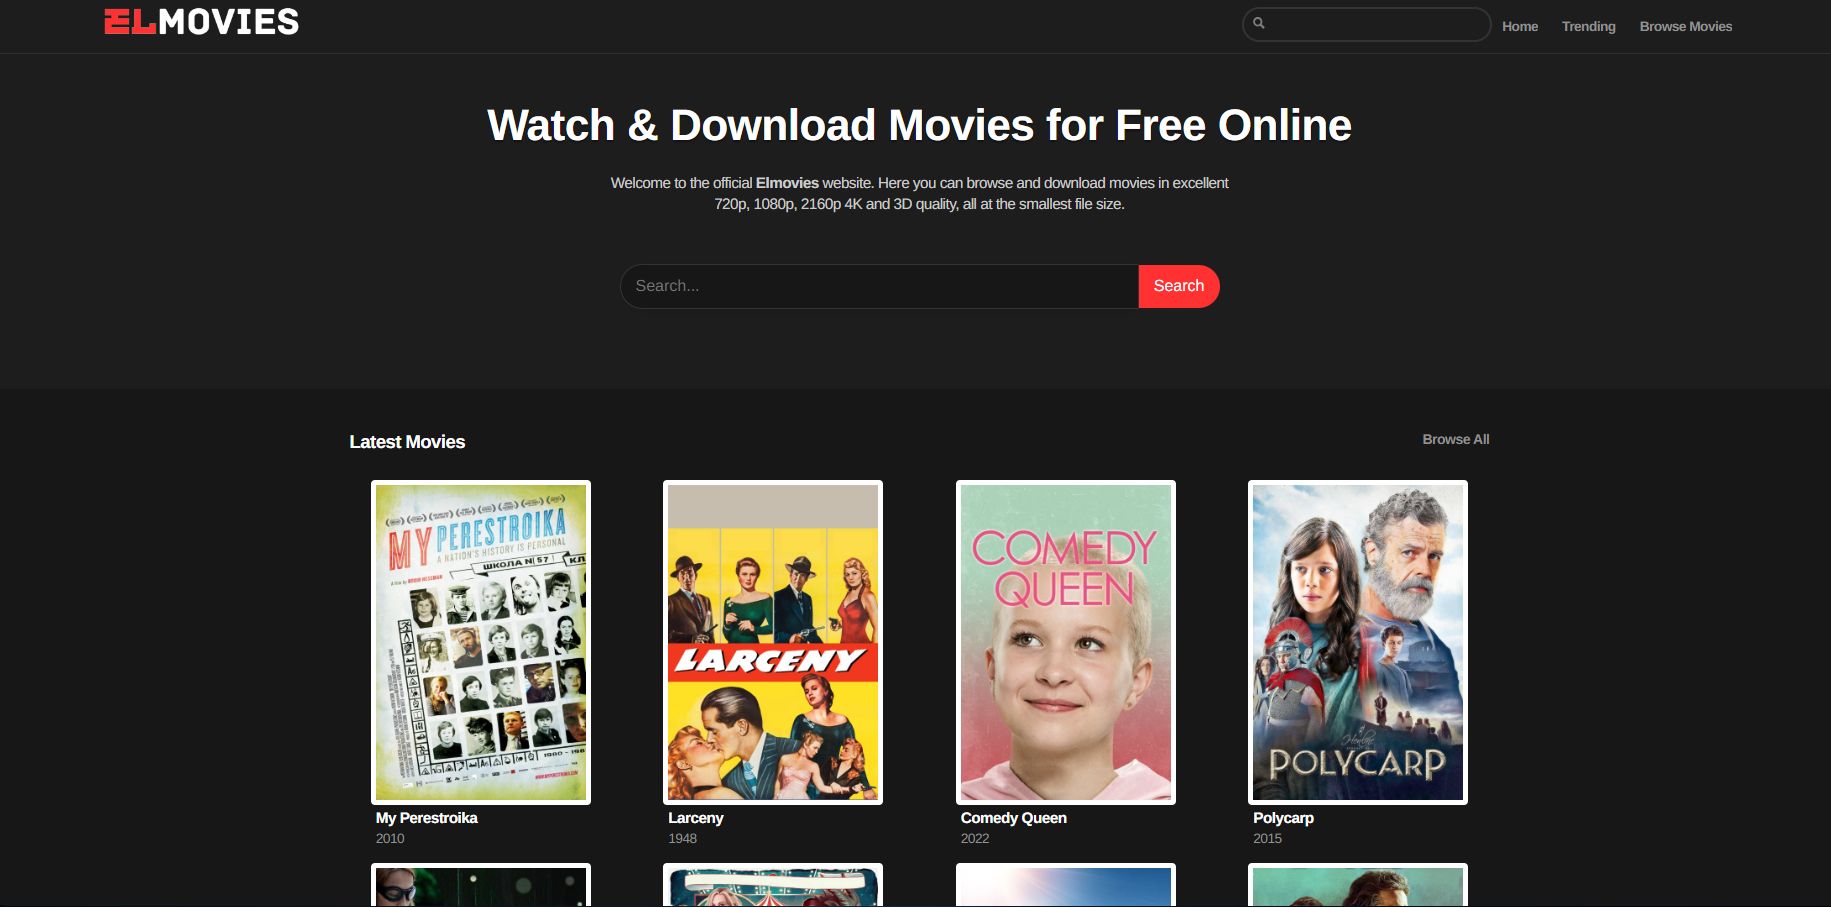The width and height of the screenshot is (1831, 907).
Task: Focus the header search box
Action: click(x=1366, y=24)
